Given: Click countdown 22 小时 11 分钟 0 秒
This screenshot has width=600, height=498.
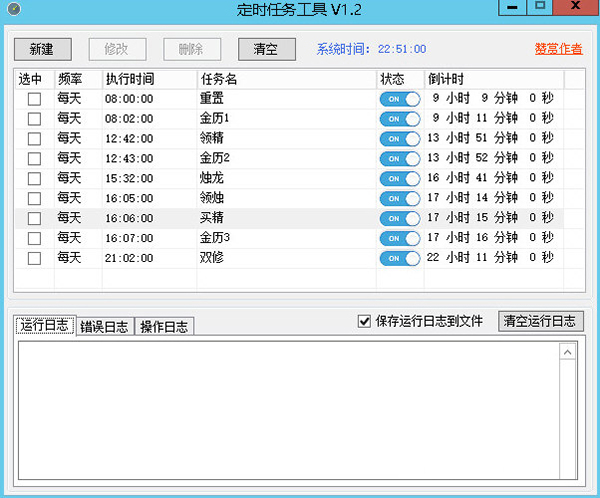Looking at the screenshot, I should tap(490, 258).
